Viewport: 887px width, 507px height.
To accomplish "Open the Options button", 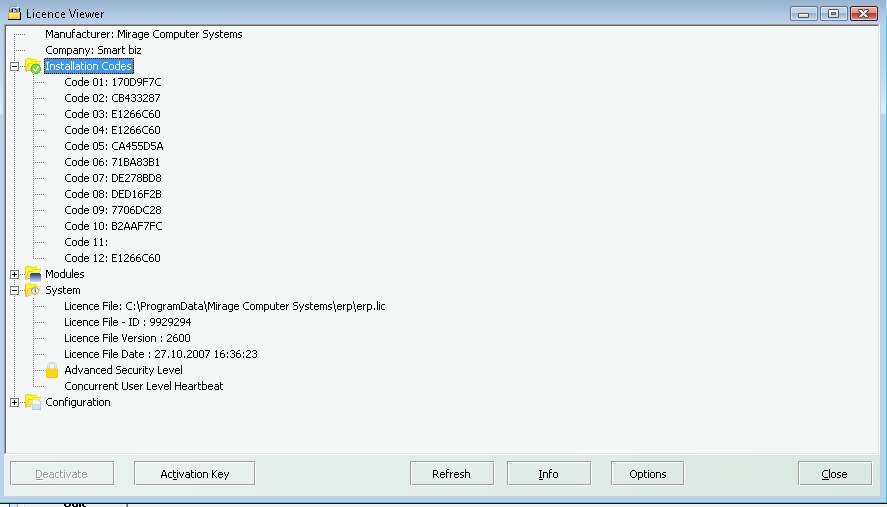I will [x=647, y=474].
